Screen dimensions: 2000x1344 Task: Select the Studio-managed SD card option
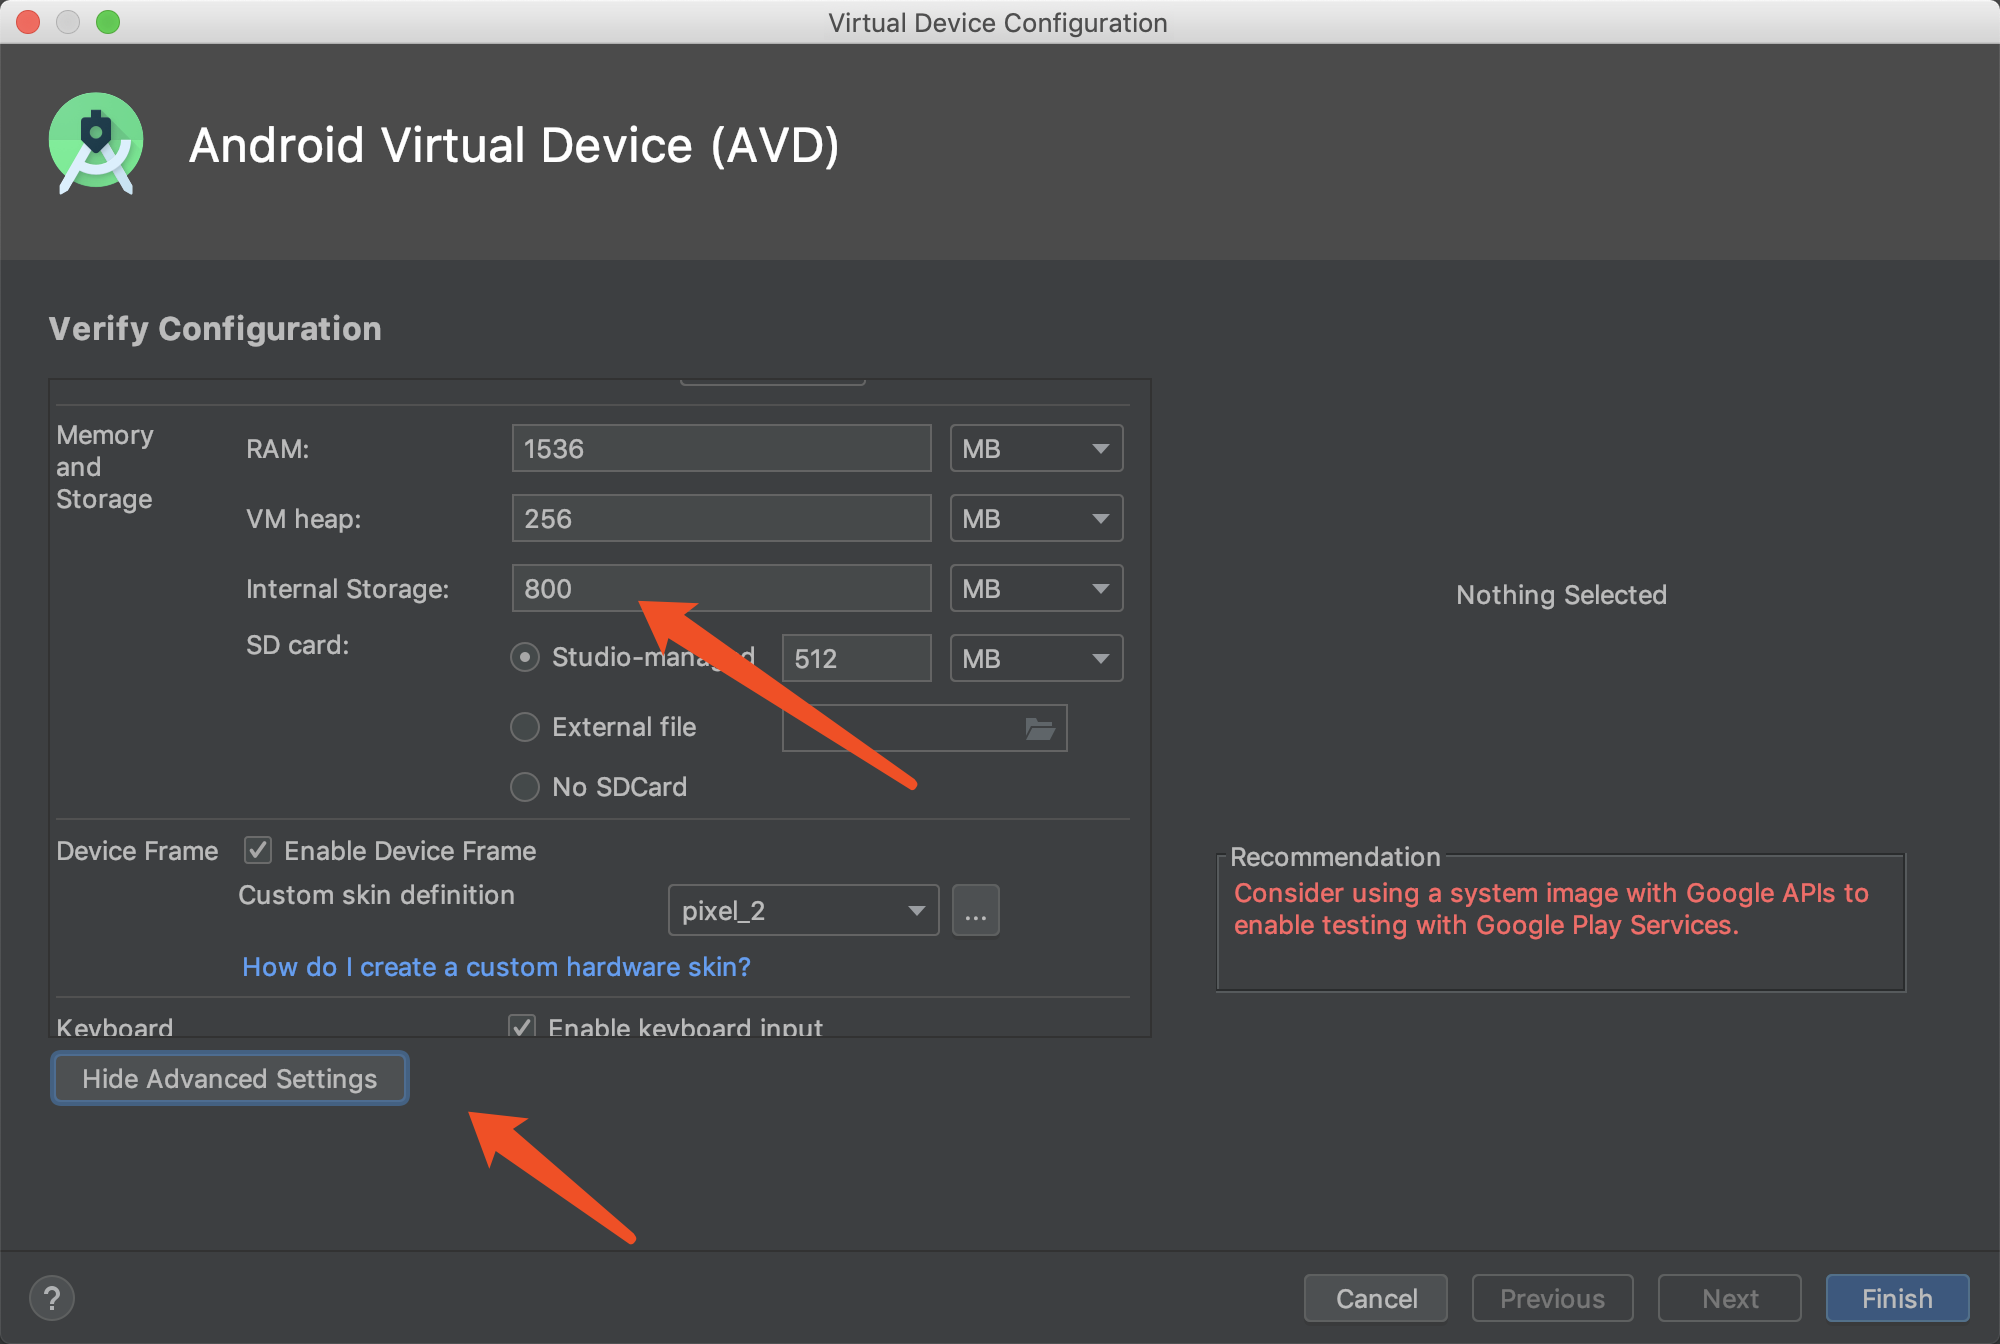click(x=525, y=658)
